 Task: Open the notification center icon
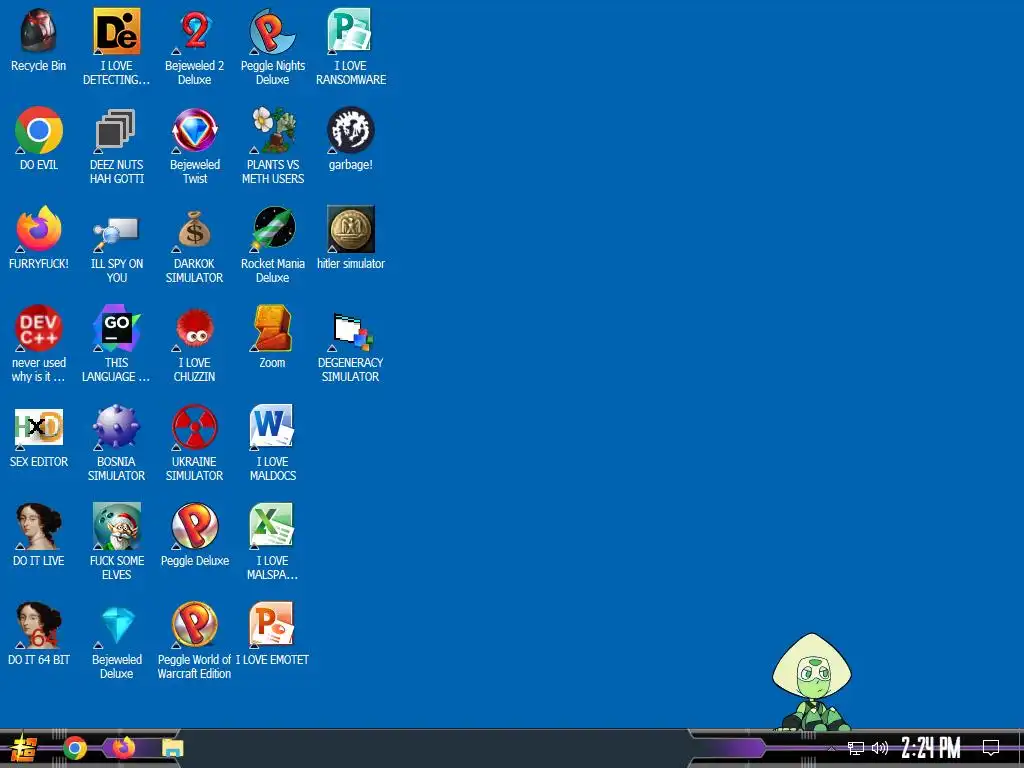click(x=991, y=748)
